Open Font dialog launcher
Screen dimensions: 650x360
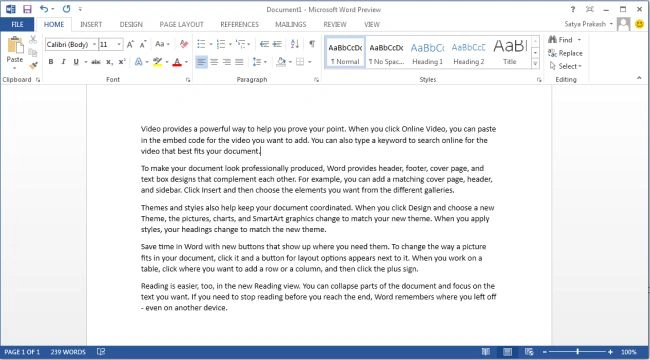pyautogui.click(x=188, y=80)
